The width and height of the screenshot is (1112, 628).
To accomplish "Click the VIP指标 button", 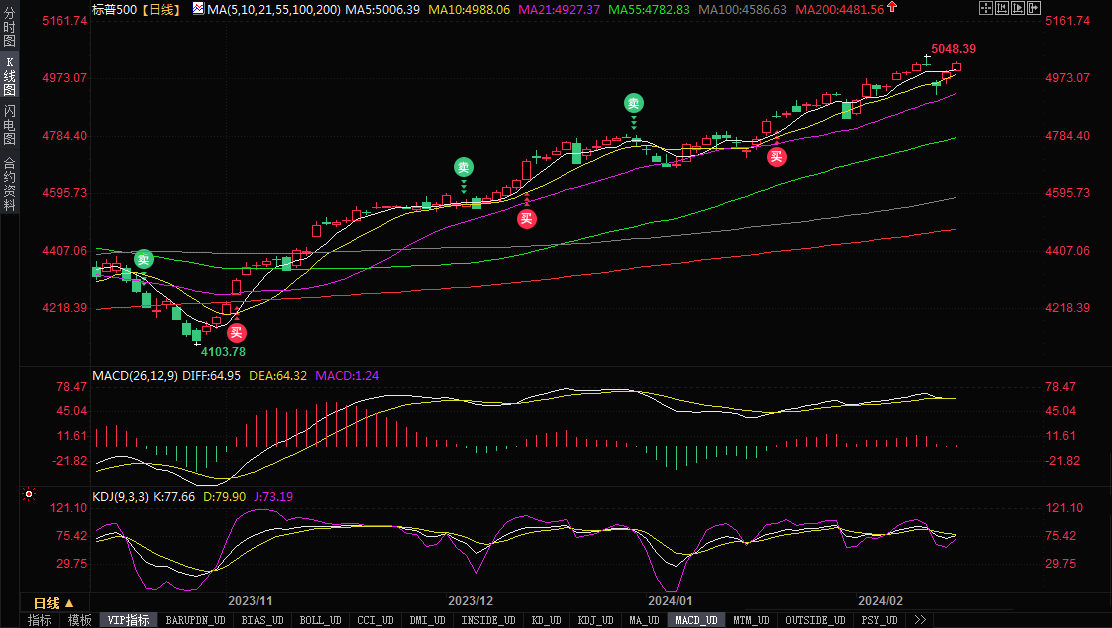I will (x=129, y=620).
